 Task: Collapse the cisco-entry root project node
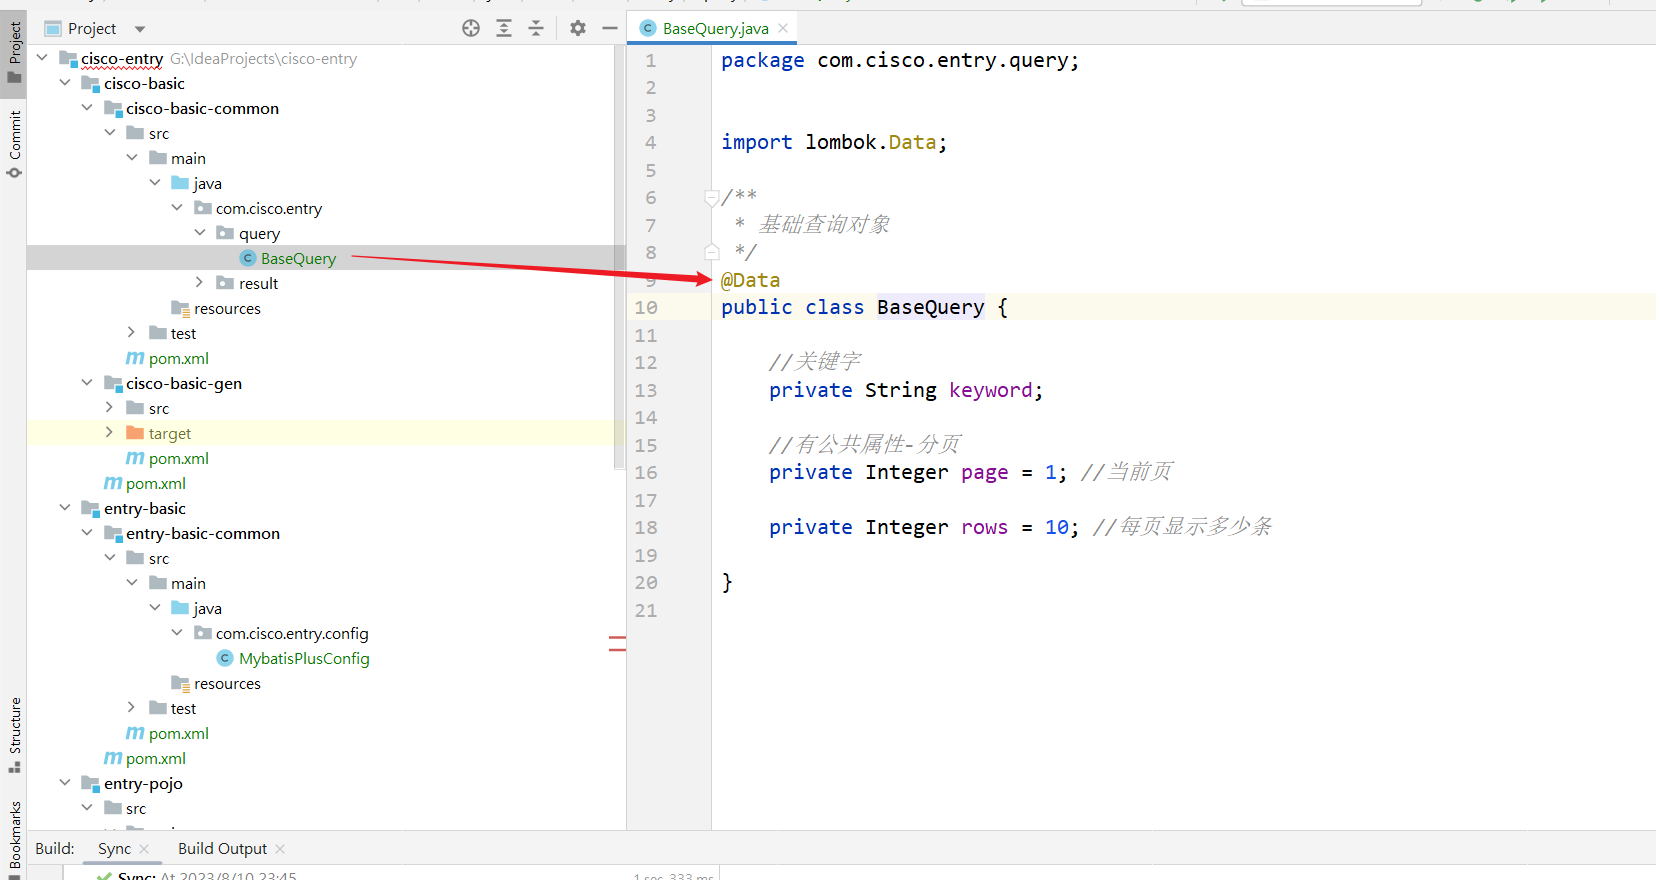42,58
